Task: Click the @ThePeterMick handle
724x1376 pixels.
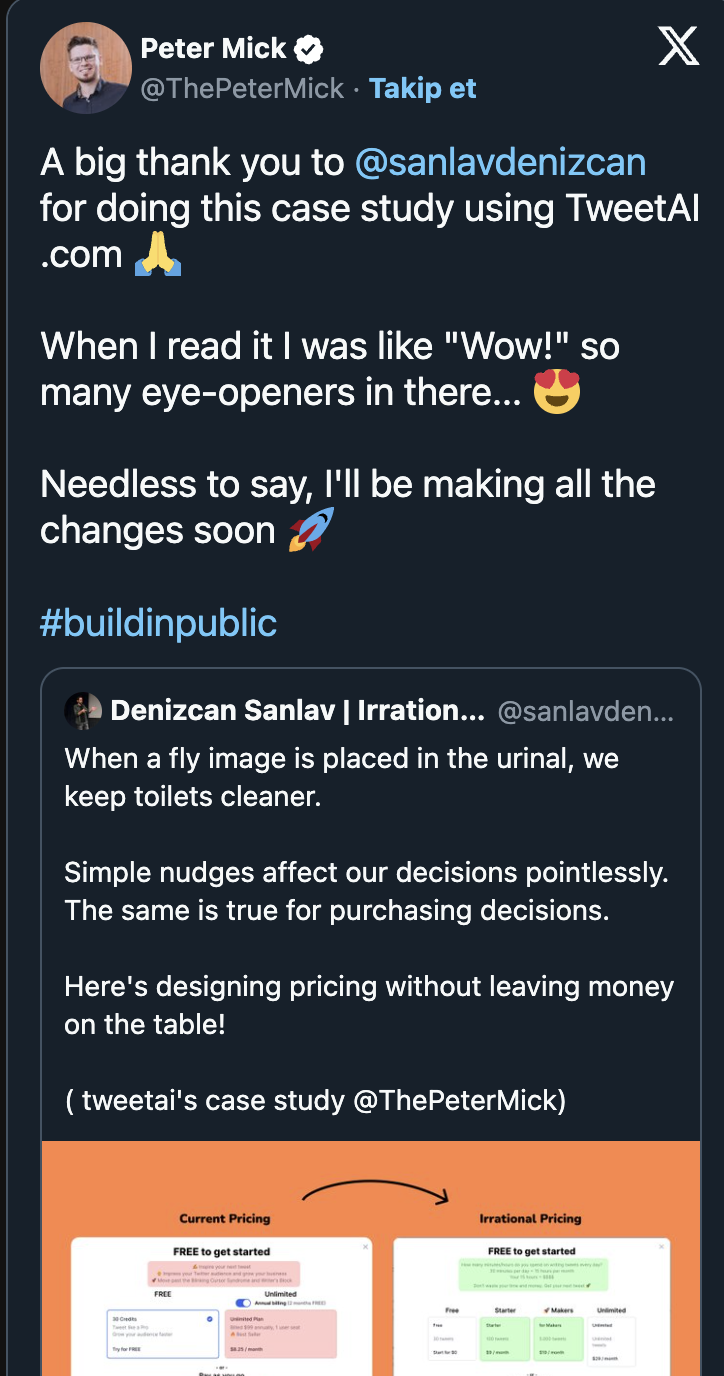Action: click(242, 88)
